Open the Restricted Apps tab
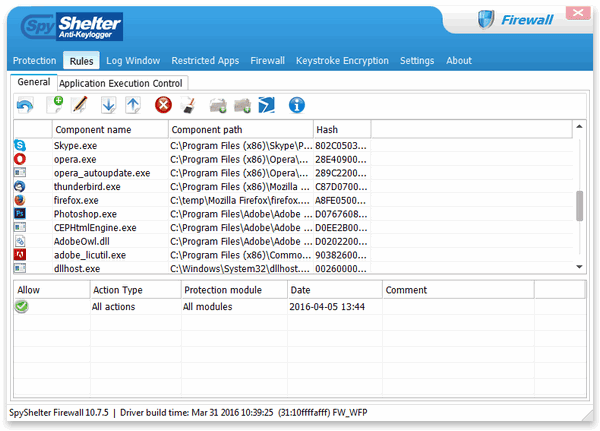 coord(205,60)
